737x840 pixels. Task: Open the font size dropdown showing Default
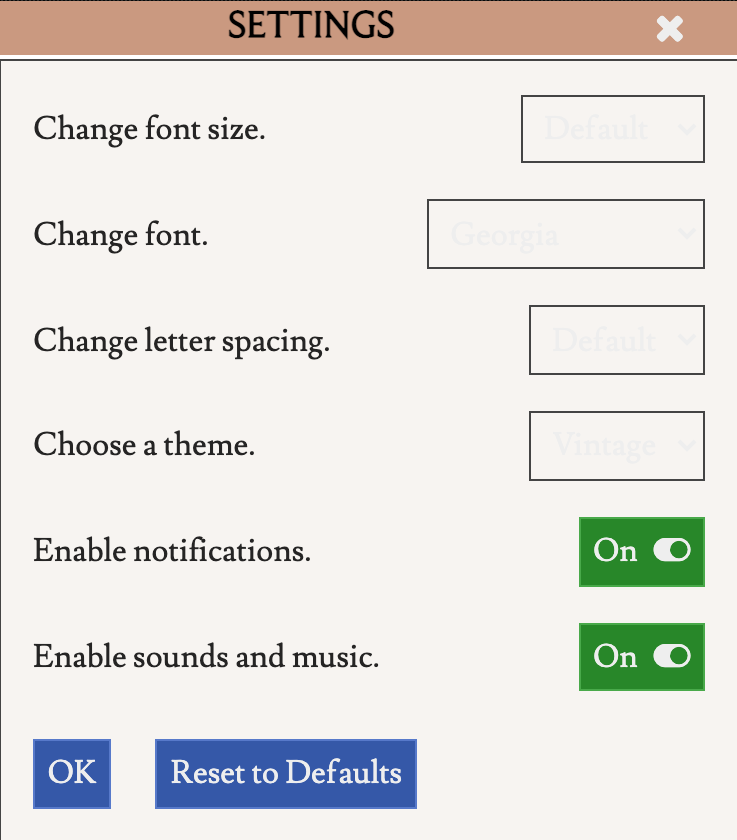tap(612, 129)
